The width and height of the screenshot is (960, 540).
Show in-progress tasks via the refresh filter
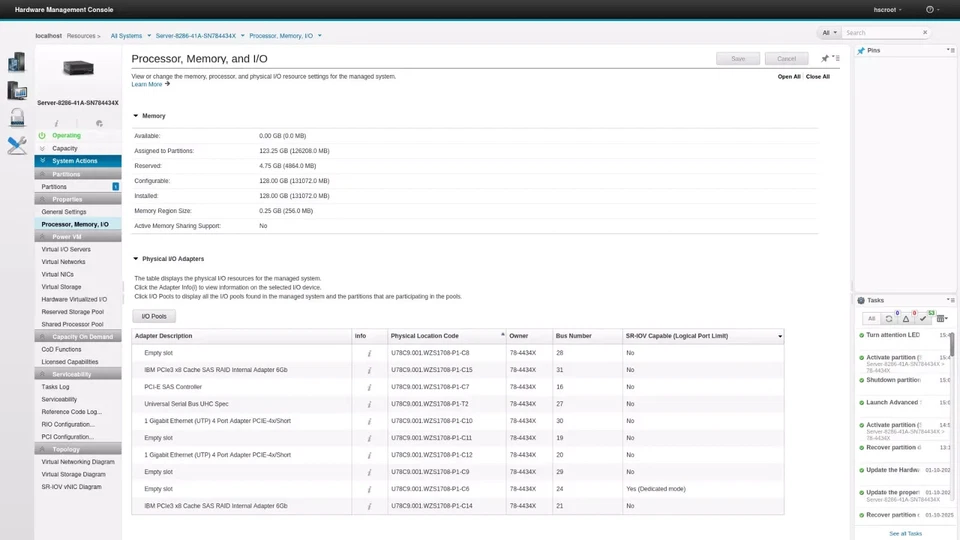tap(889, 318)
